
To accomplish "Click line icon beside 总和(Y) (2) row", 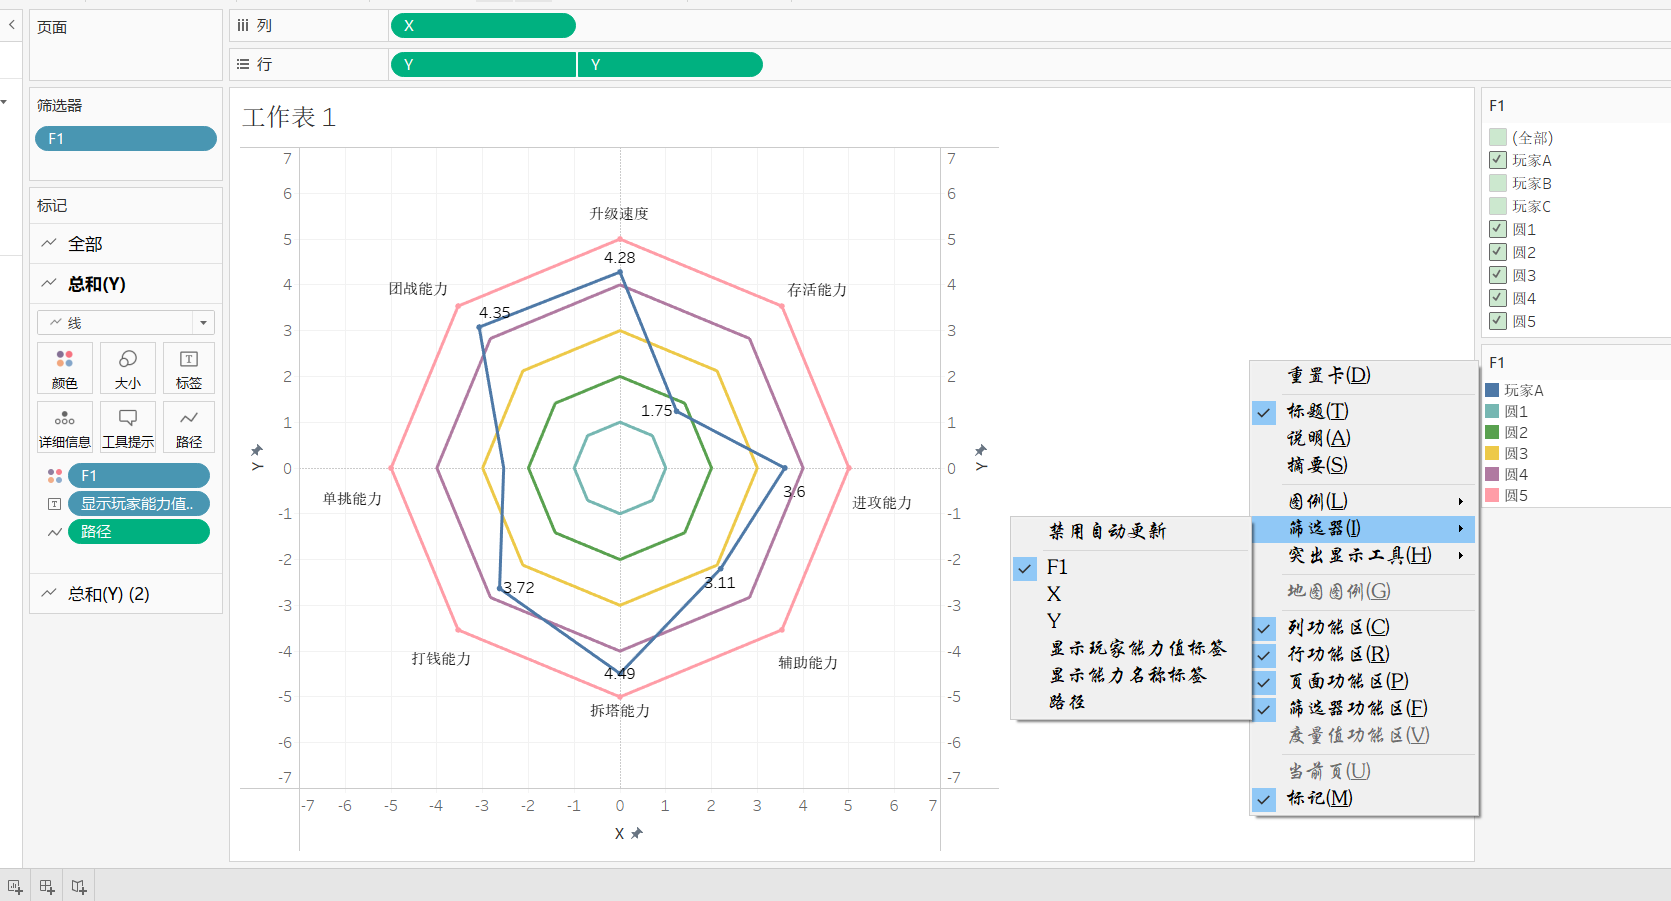I will tap(49, 593).
